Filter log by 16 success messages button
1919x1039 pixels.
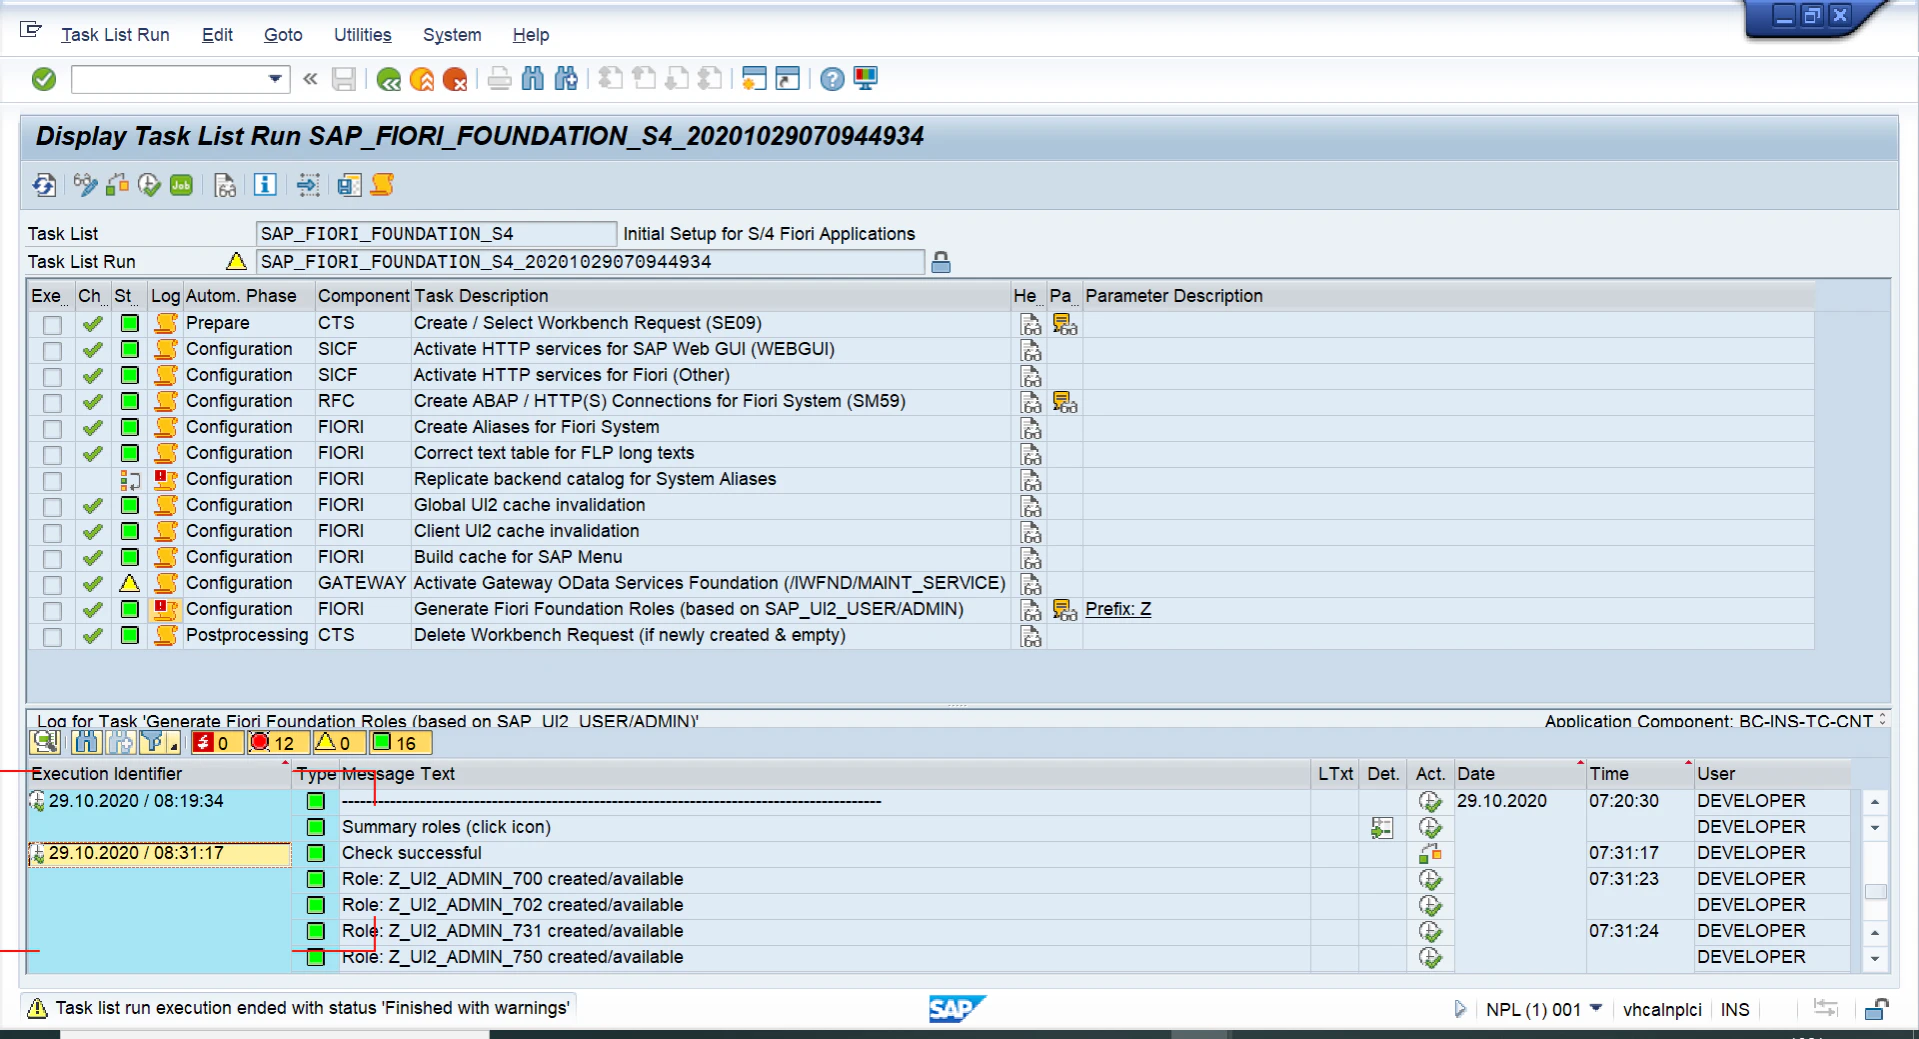tap(400, 743)
